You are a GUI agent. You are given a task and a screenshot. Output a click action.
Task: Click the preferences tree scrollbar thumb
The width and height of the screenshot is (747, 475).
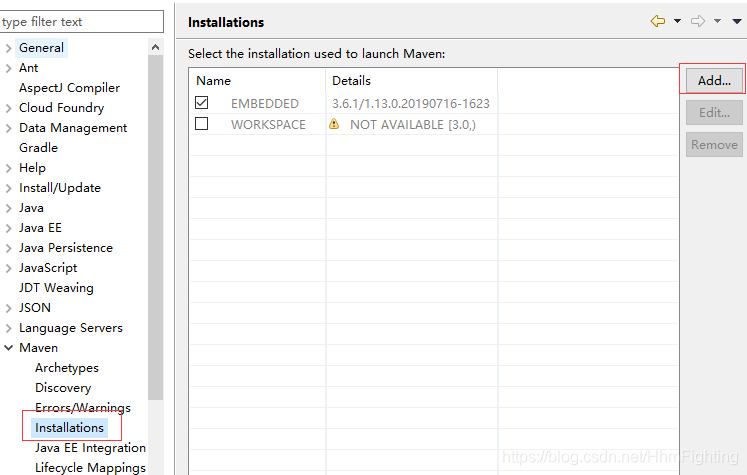click(155, 227)
